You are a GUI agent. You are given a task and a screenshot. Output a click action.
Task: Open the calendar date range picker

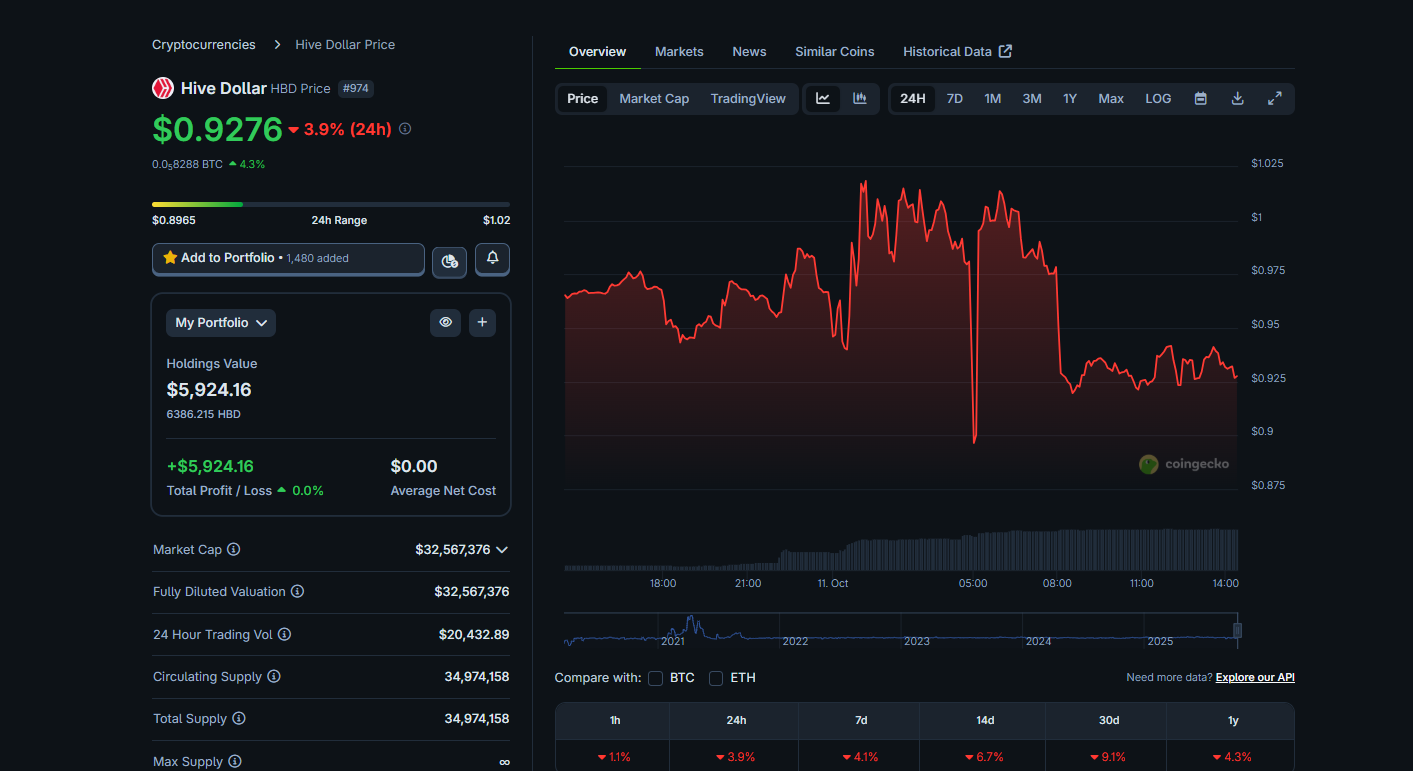pos(1200,98)
